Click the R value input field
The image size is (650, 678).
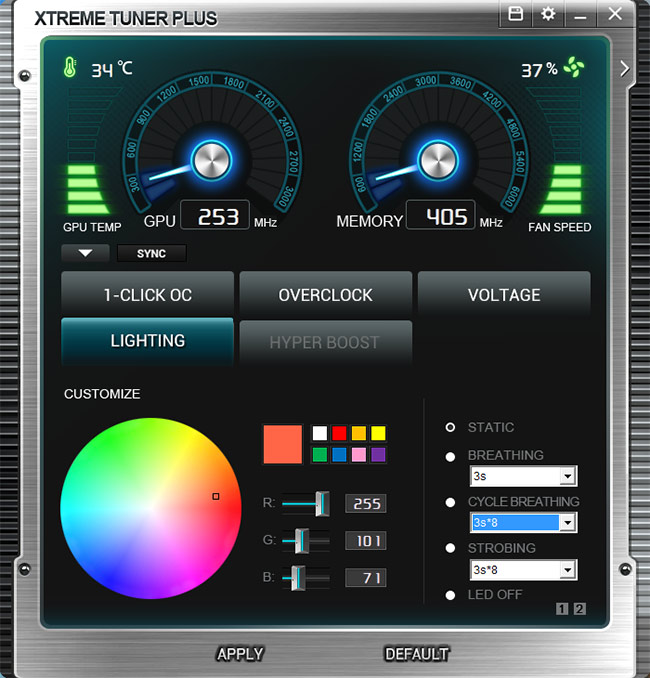pos(365,504)
